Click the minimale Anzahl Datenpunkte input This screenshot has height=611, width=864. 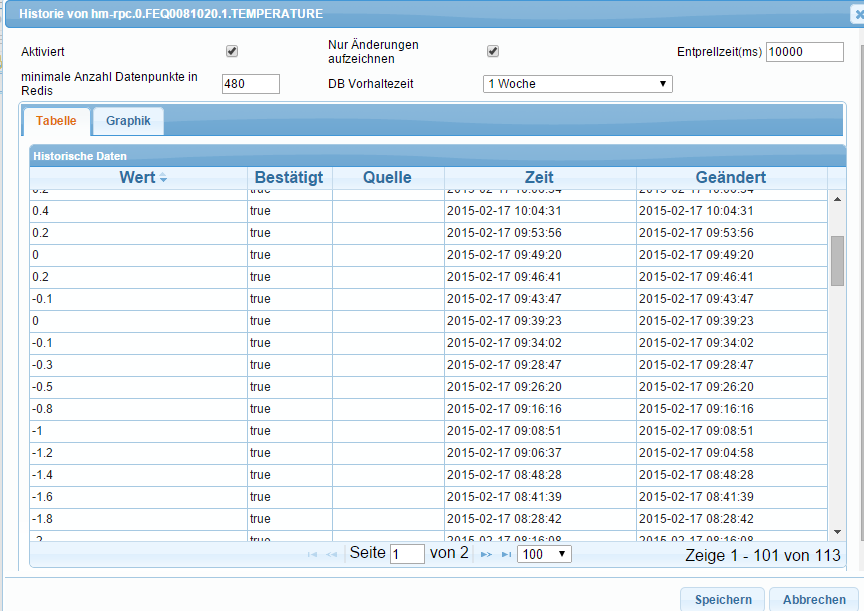251,84
